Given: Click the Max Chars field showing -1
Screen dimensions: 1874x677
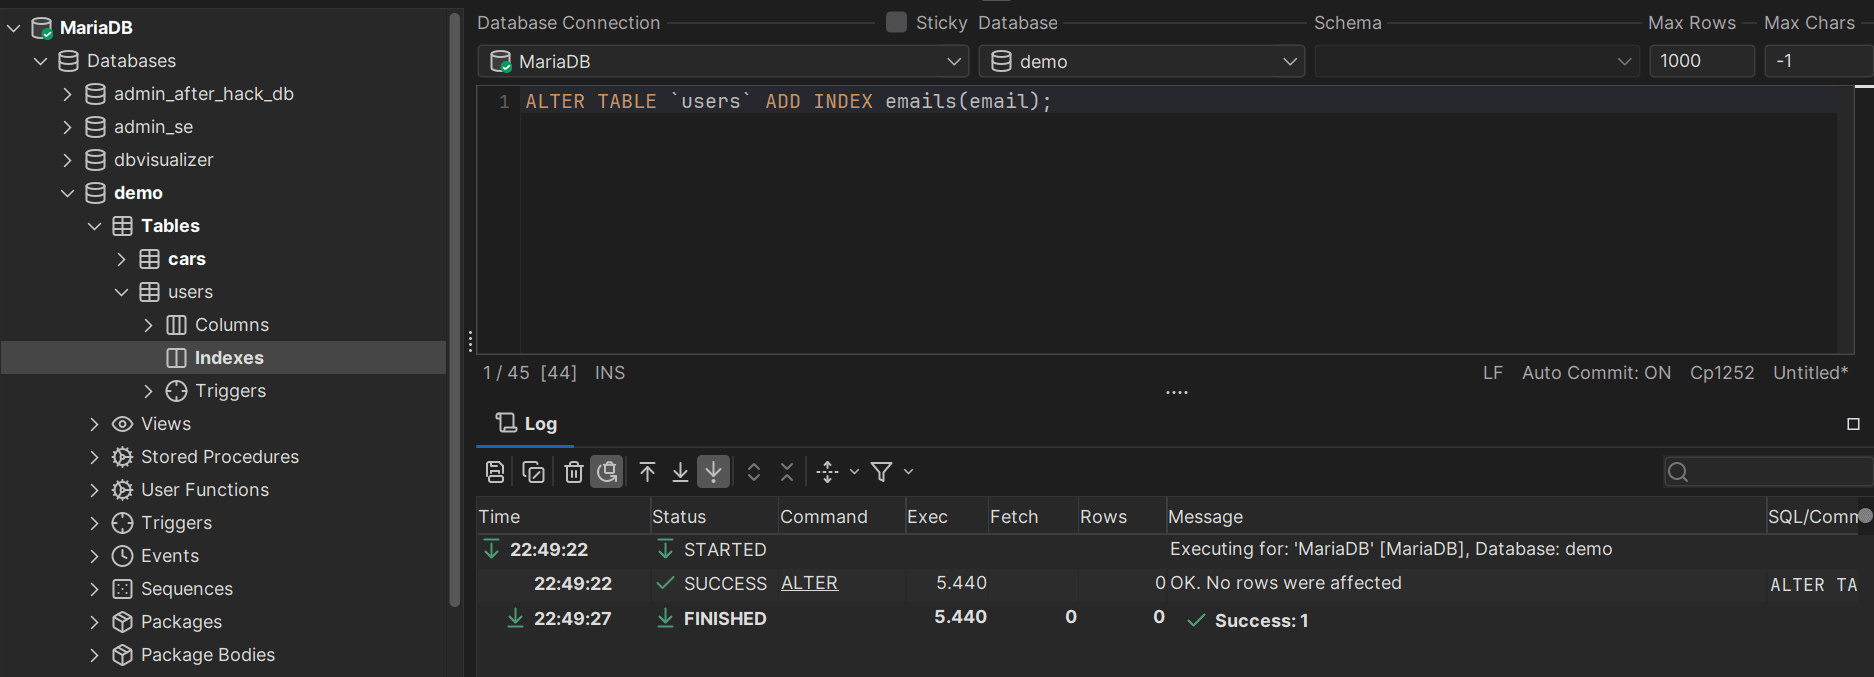Looking at the screenshot, I should pos(1819,61).
